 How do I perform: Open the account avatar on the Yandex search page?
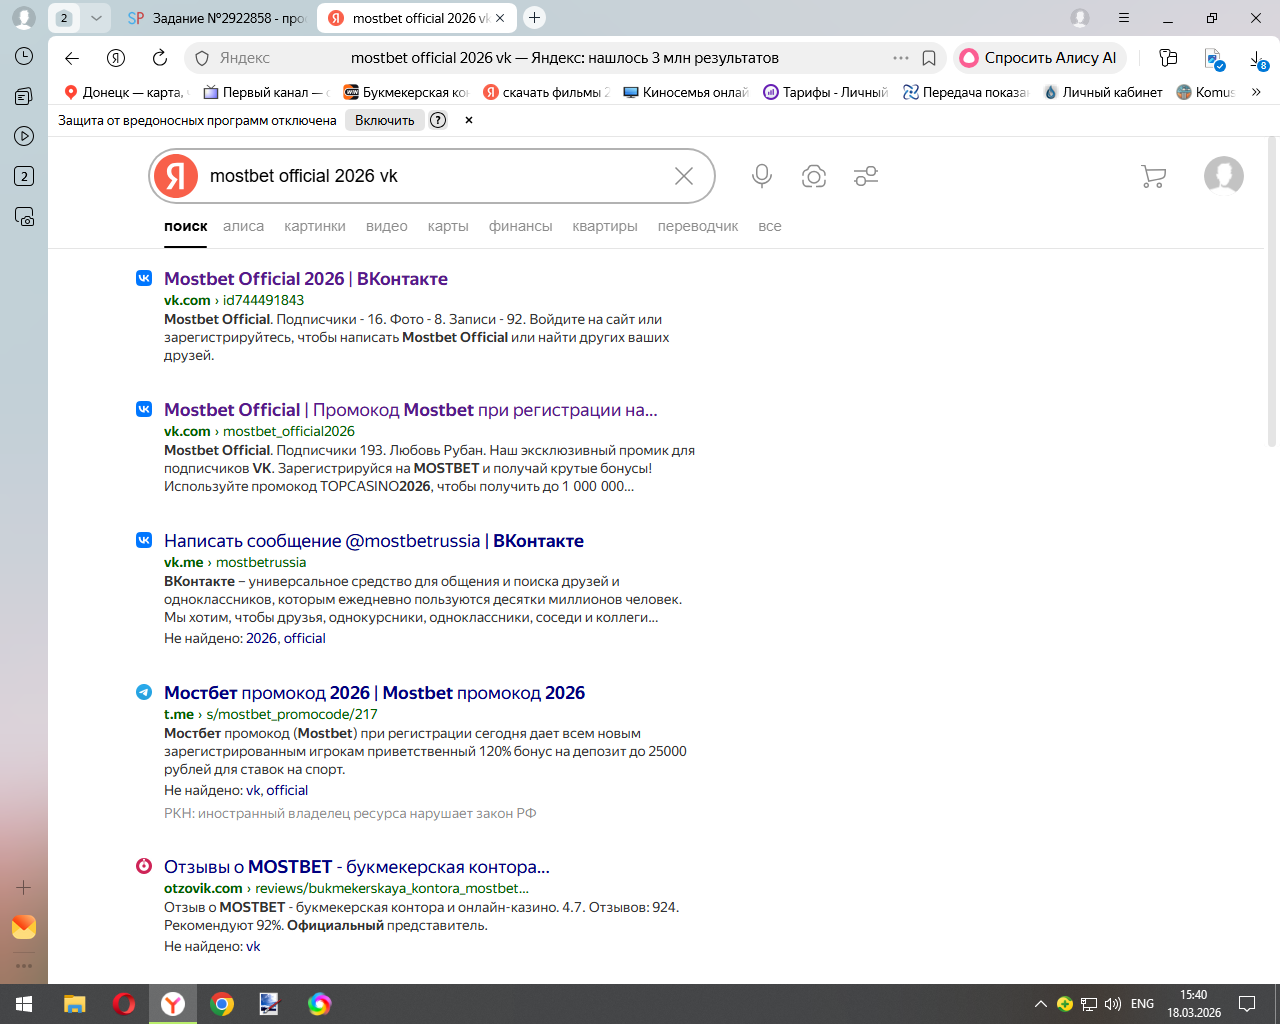click(x=1224, y=176)
